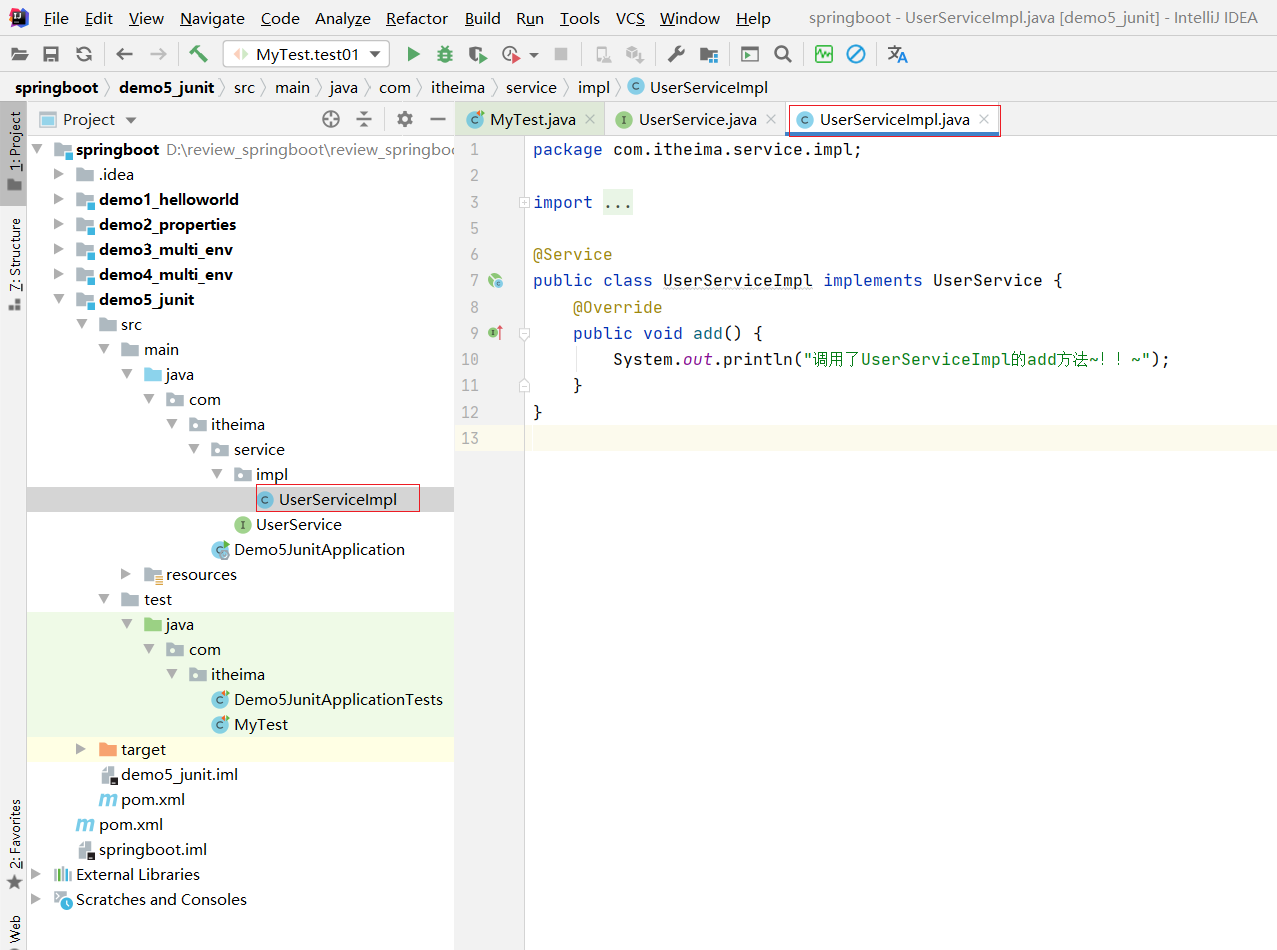The width and height of the screenshot is (1277, 950).
Task: Click the green Run button
Action: 413,55
